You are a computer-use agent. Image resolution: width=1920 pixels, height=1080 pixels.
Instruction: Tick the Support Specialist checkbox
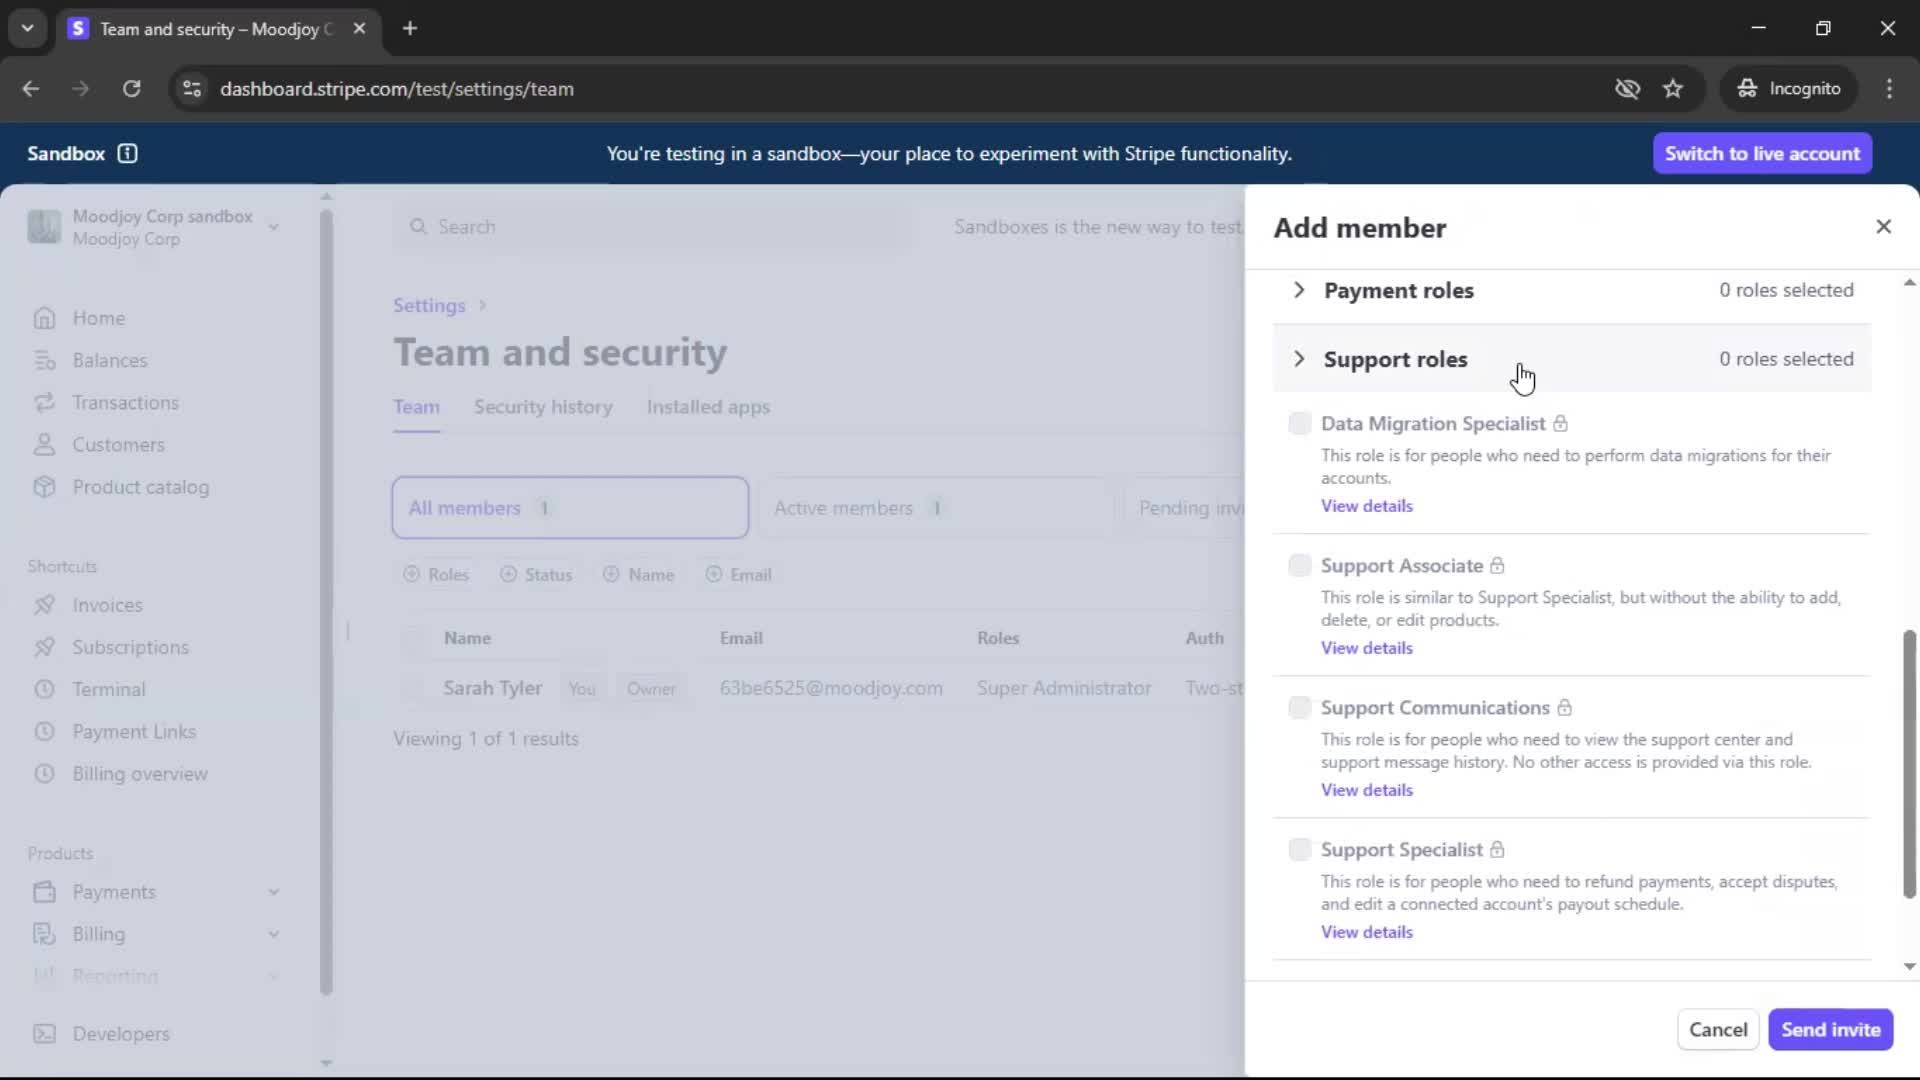1299,850
